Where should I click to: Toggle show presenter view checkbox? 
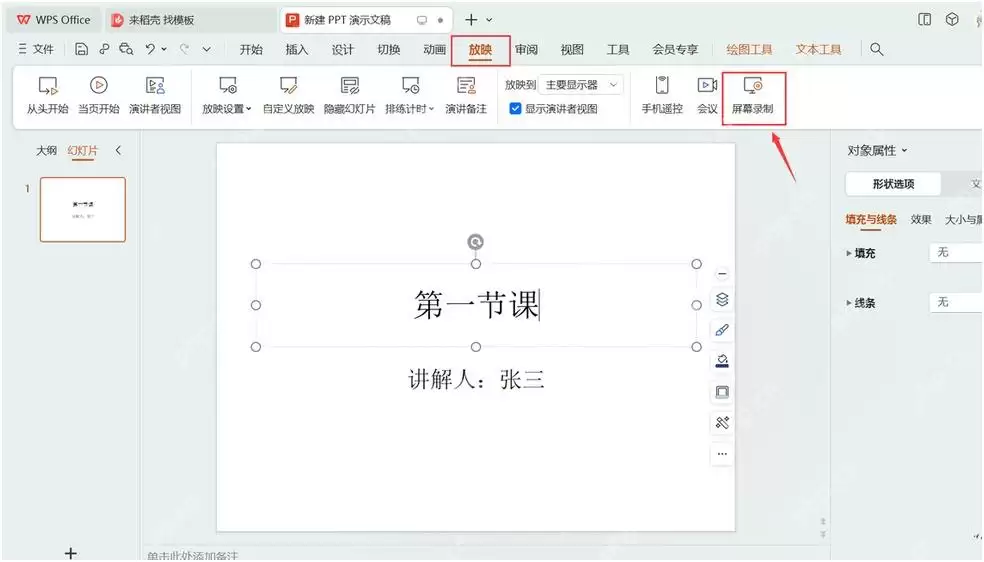[515, 109]
